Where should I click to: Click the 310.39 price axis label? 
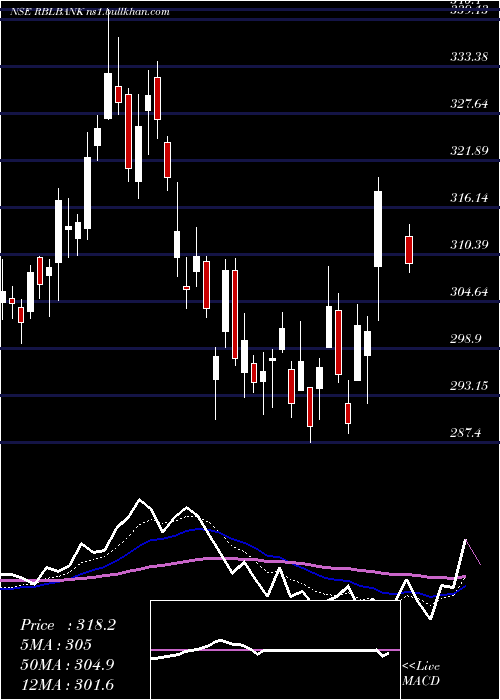pyautogui.click(x=469, y=245)
